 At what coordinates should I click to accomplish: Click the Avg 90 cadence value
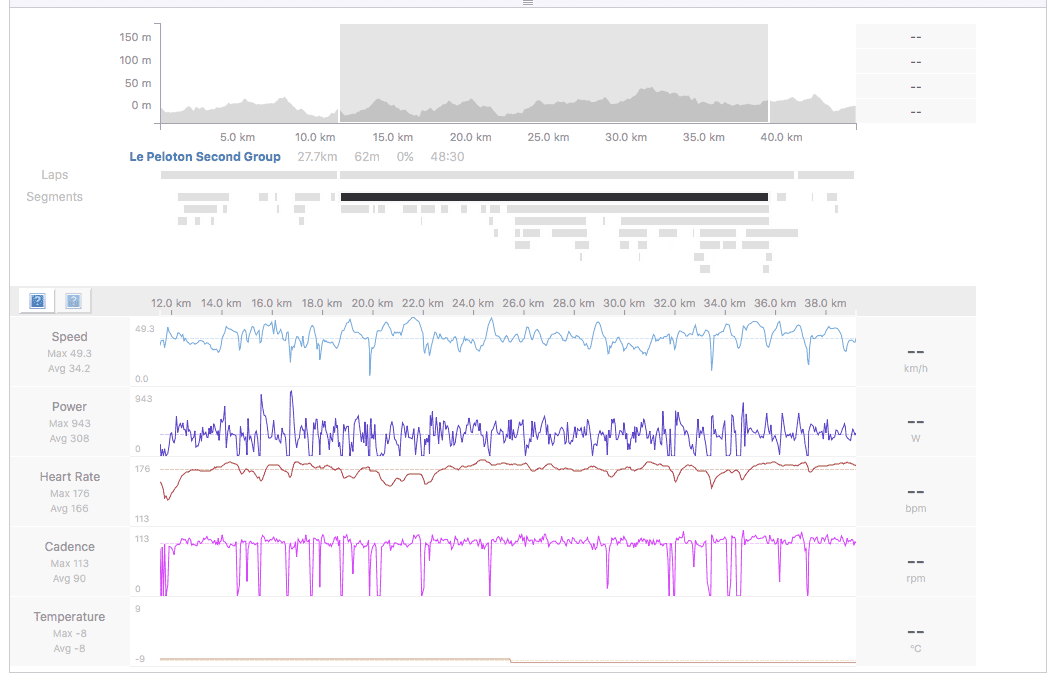click(x=69, y=578)
